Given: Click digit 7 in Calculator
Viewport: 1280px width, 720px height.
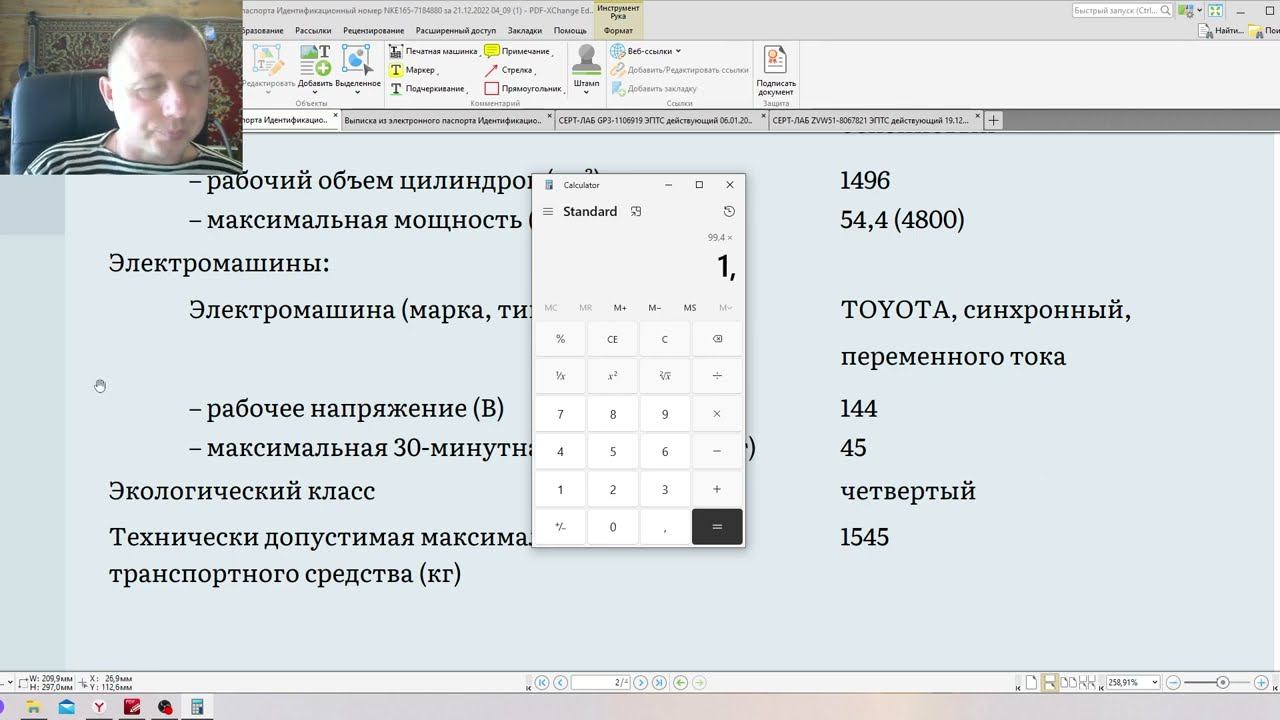Looking at the screenshot, I should click(560, 414).
